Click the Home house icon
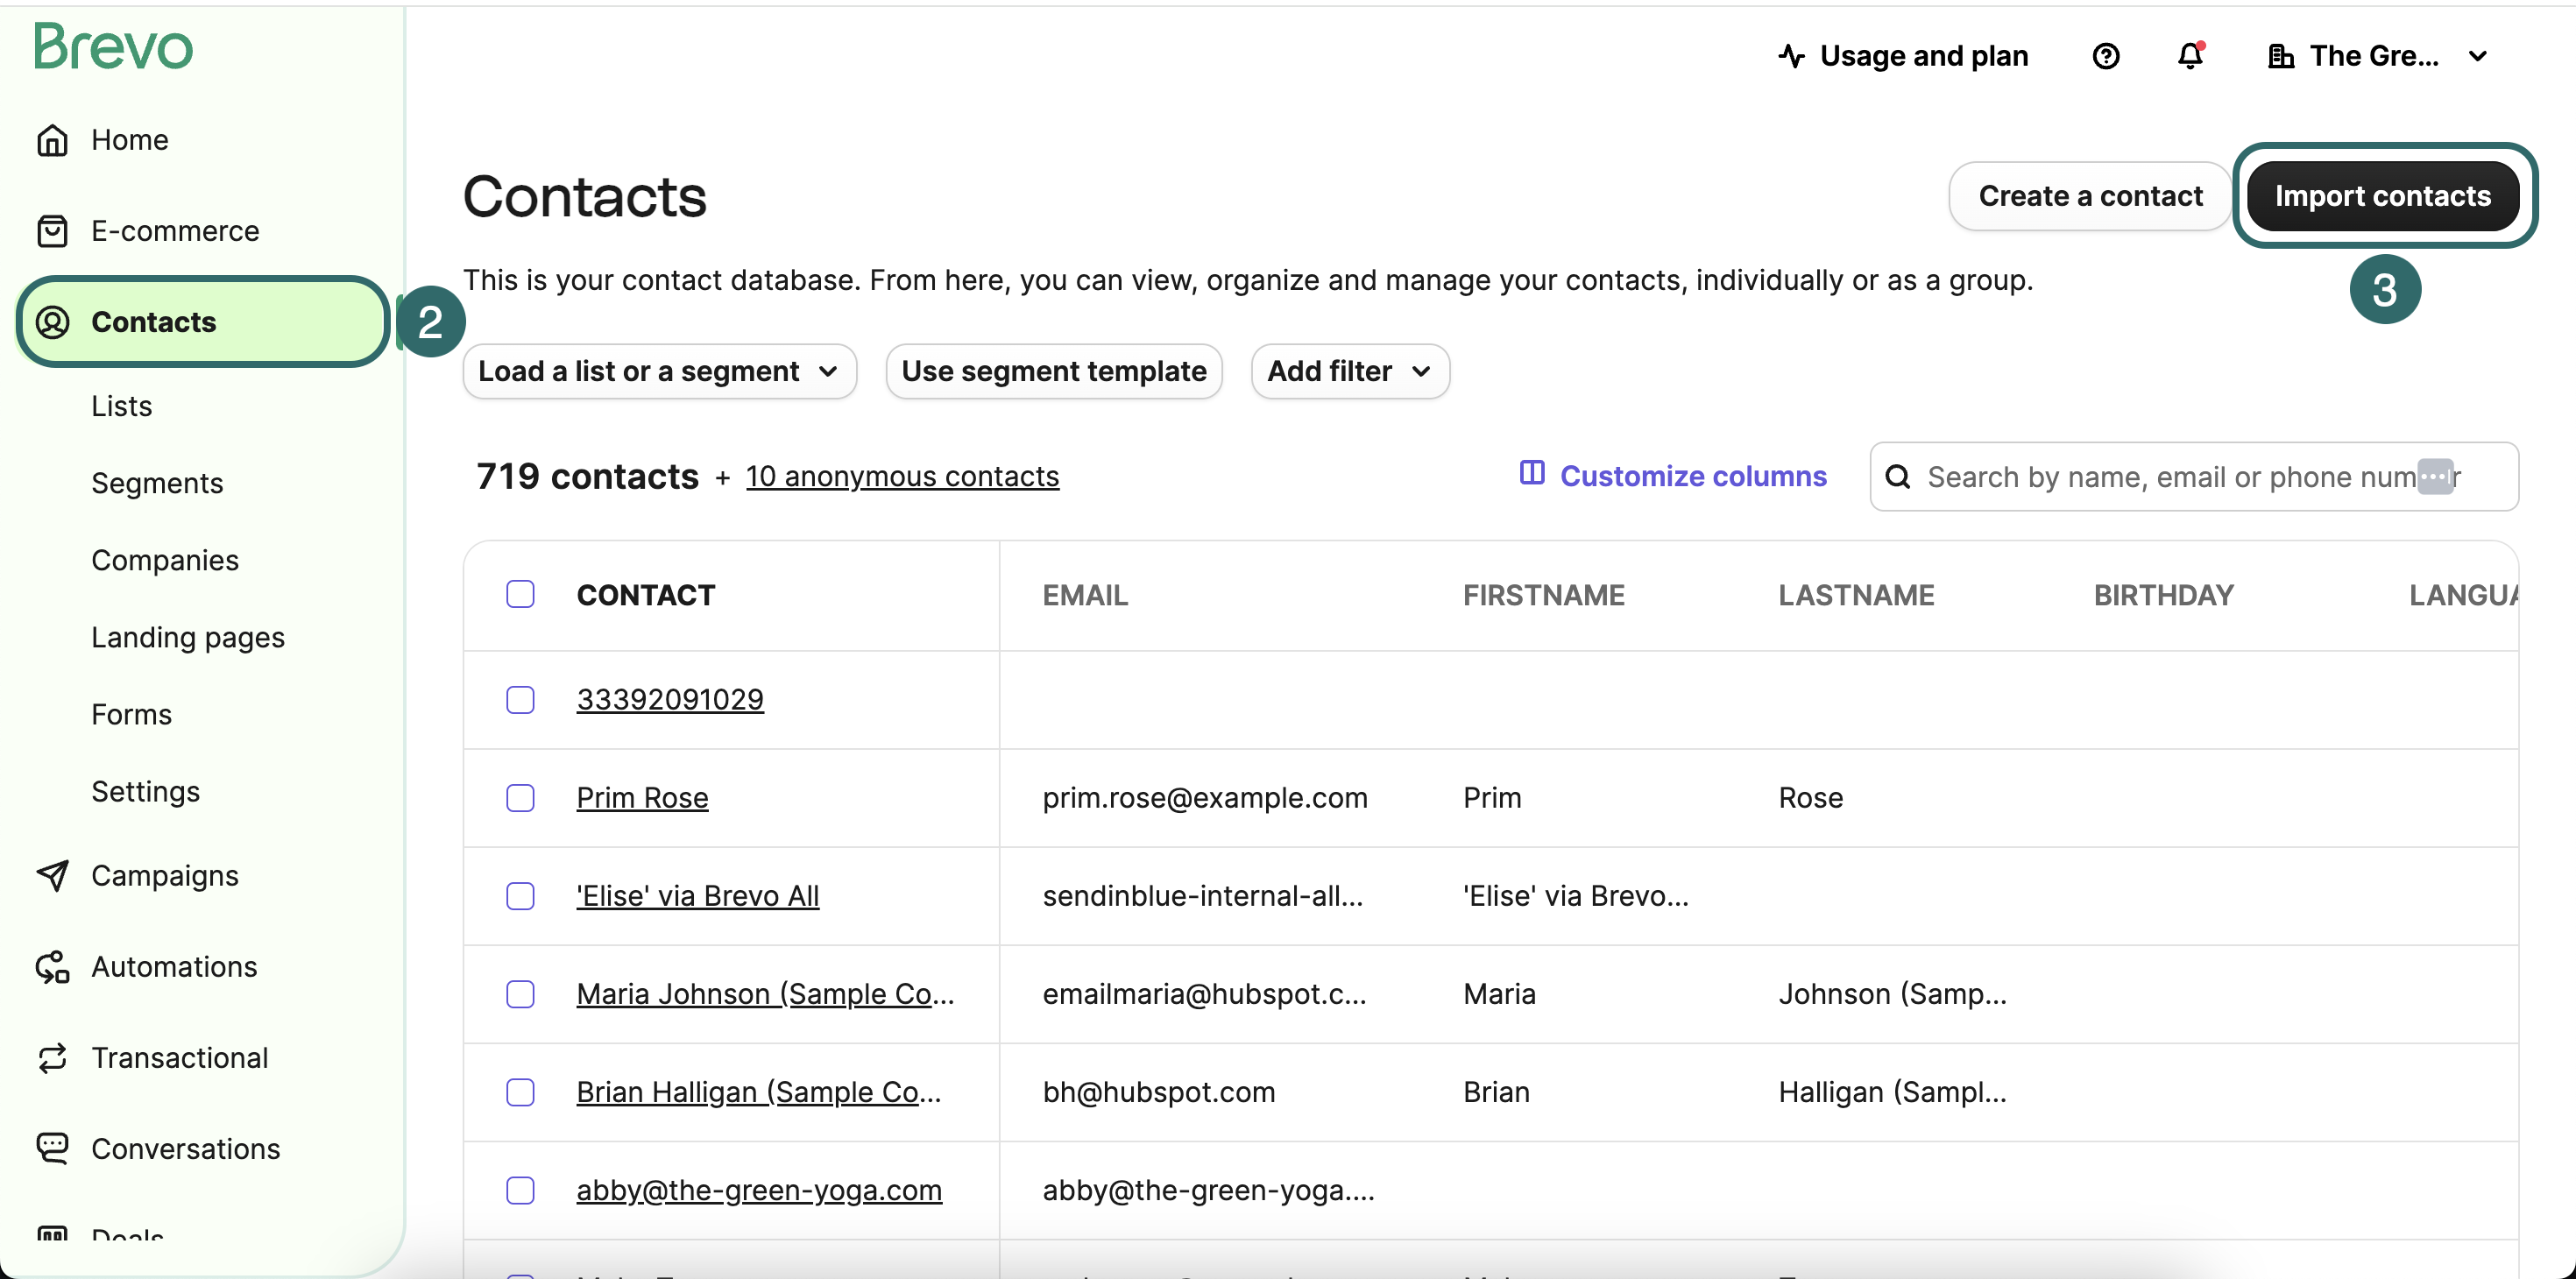 (x=52, y=140)
